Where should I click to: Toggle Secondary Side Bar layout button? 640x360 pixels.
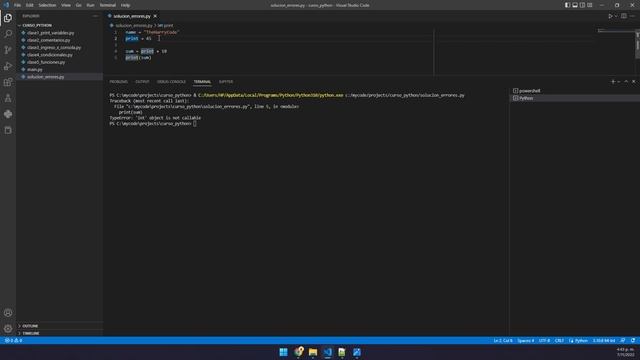point(582,5)
